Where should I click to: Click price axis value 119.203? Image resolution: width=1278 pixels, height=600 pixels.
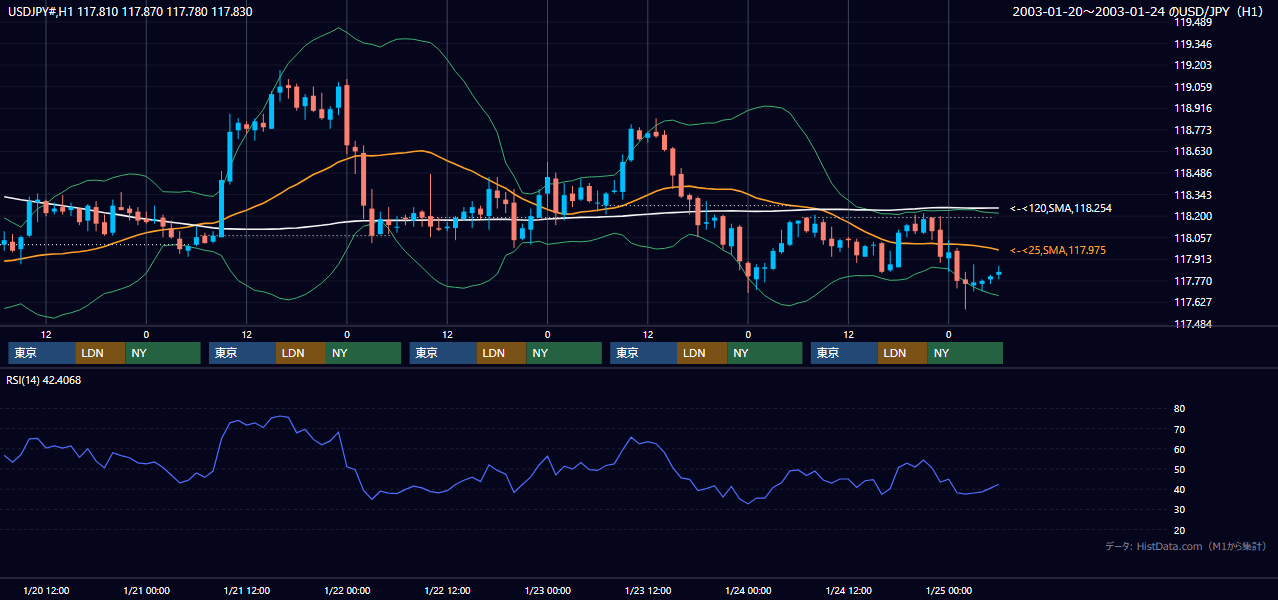click(1192, 66)
